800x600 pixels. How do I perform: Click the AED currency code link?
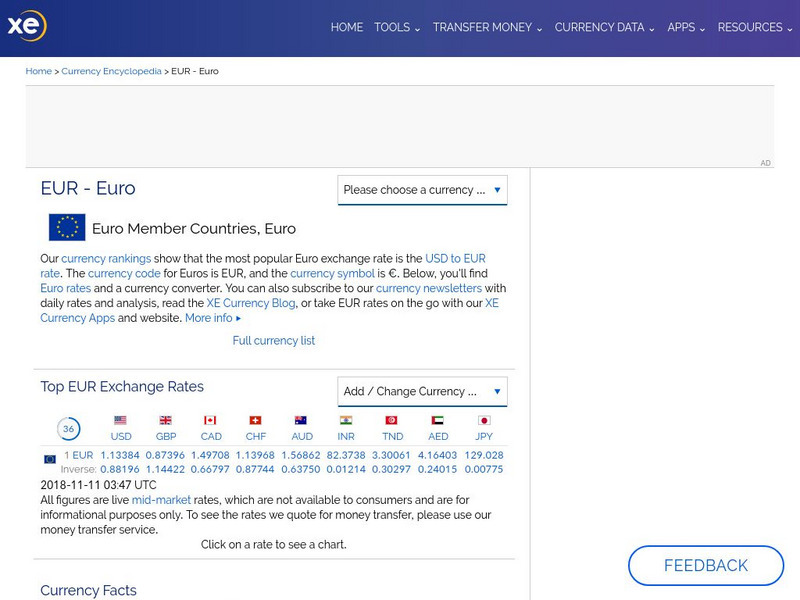(438, 437)
